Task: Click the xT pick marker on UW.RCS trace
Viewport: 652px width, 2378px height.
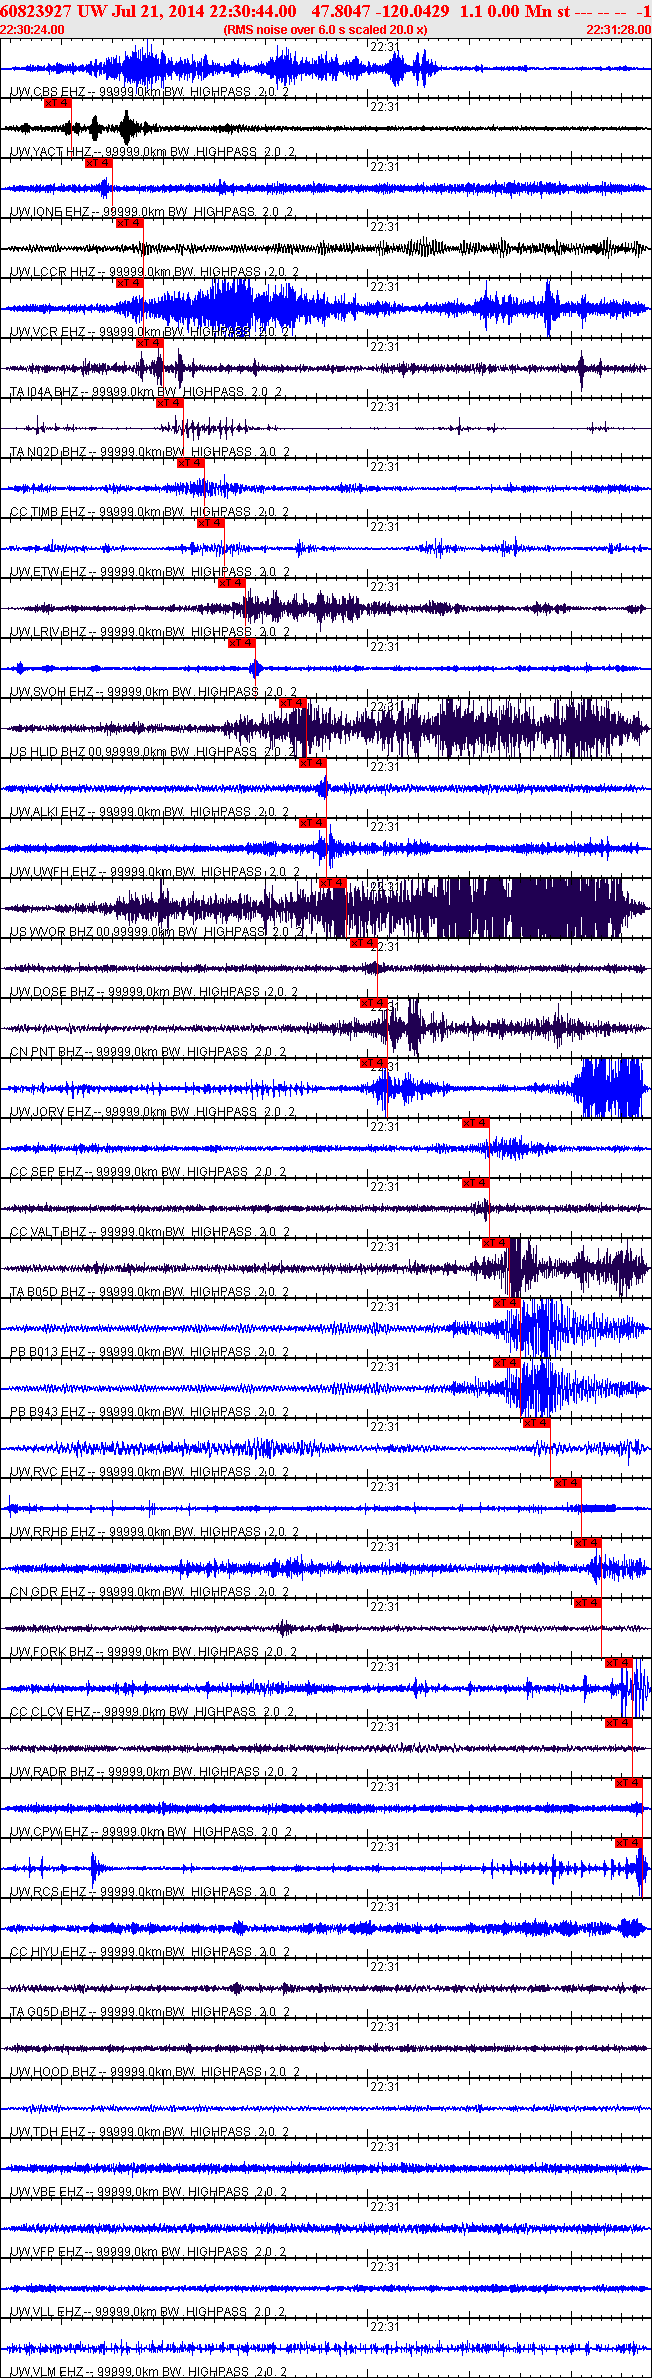Action: click(628, 1842)
